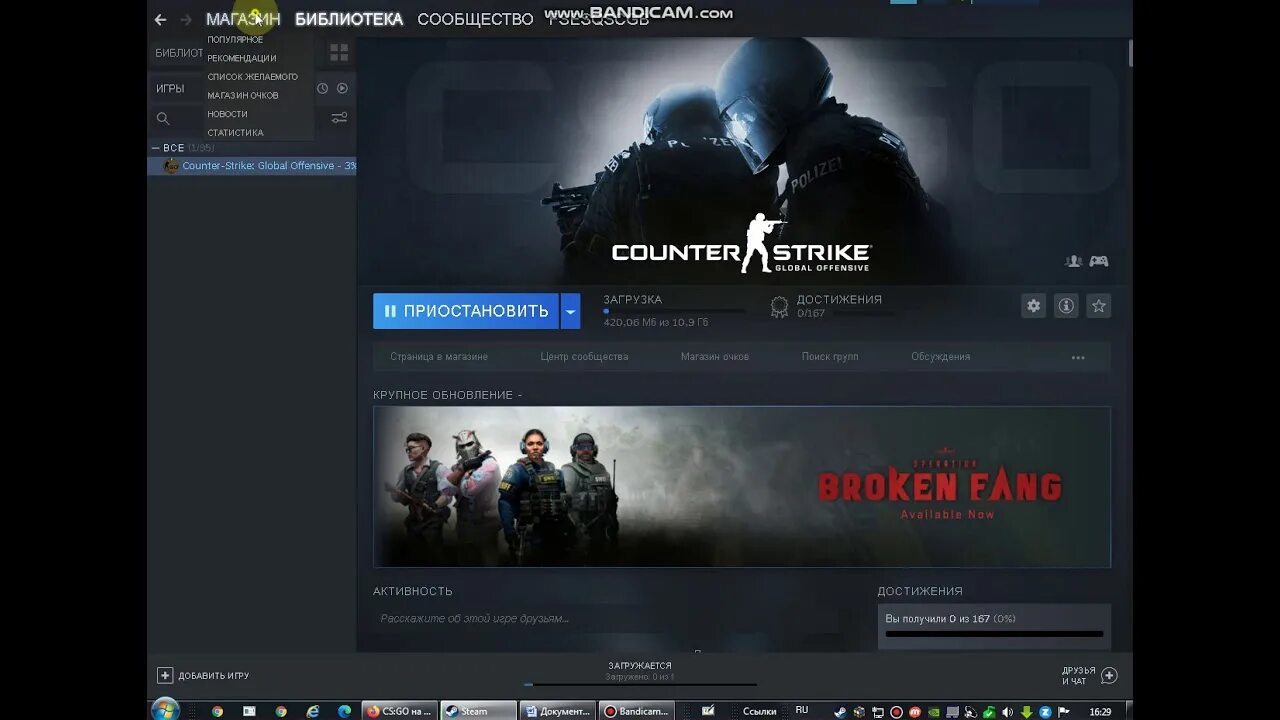Expand dropdown arrow beside Приостановить

point(570,311)
